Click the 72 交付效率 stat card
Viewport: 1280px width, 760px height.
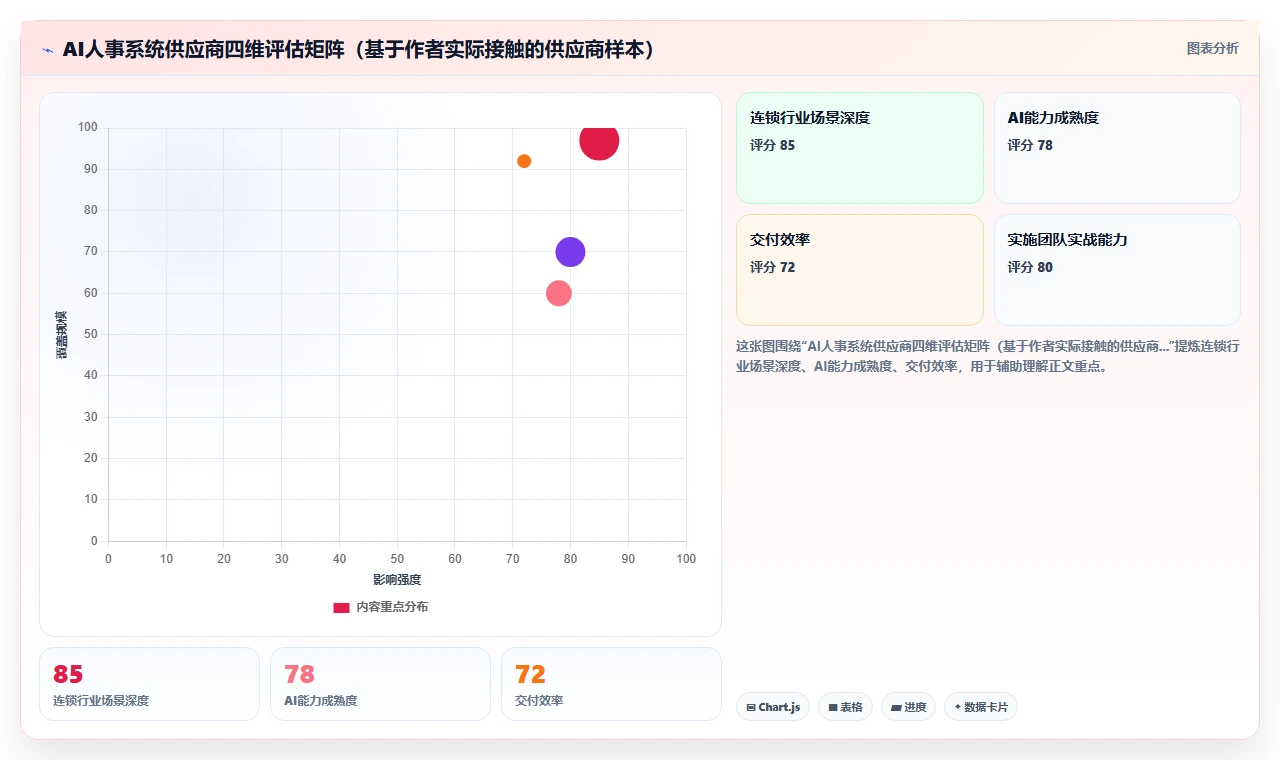point(611,684)
